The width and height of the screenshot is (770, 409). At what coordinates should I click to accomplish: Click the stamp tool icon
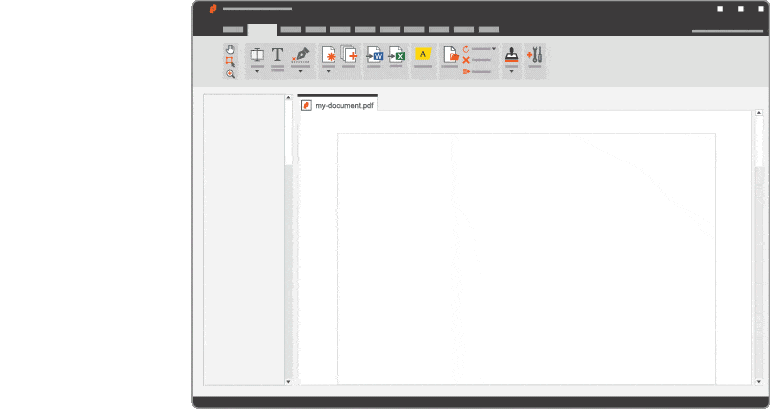click(x=512, y=55)
